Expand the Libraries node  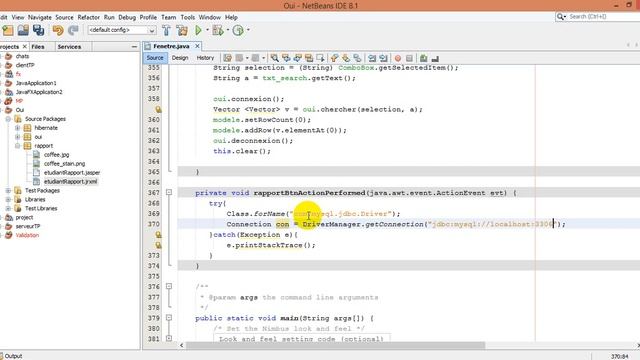click(8, 200)
